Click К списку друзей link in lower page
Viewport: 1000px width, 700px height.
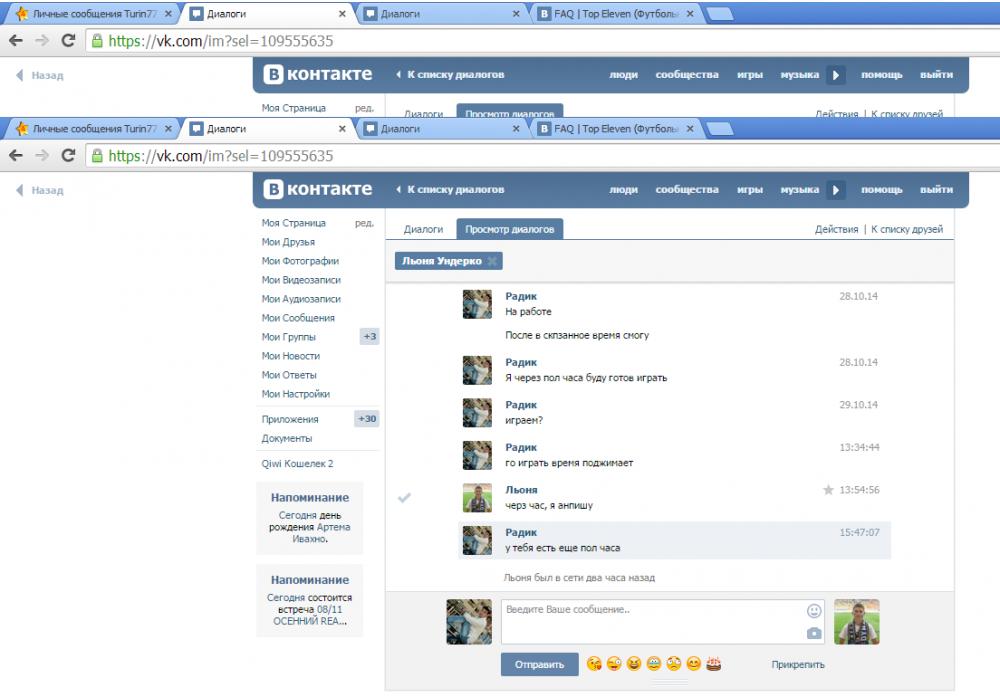pos(907,229)
